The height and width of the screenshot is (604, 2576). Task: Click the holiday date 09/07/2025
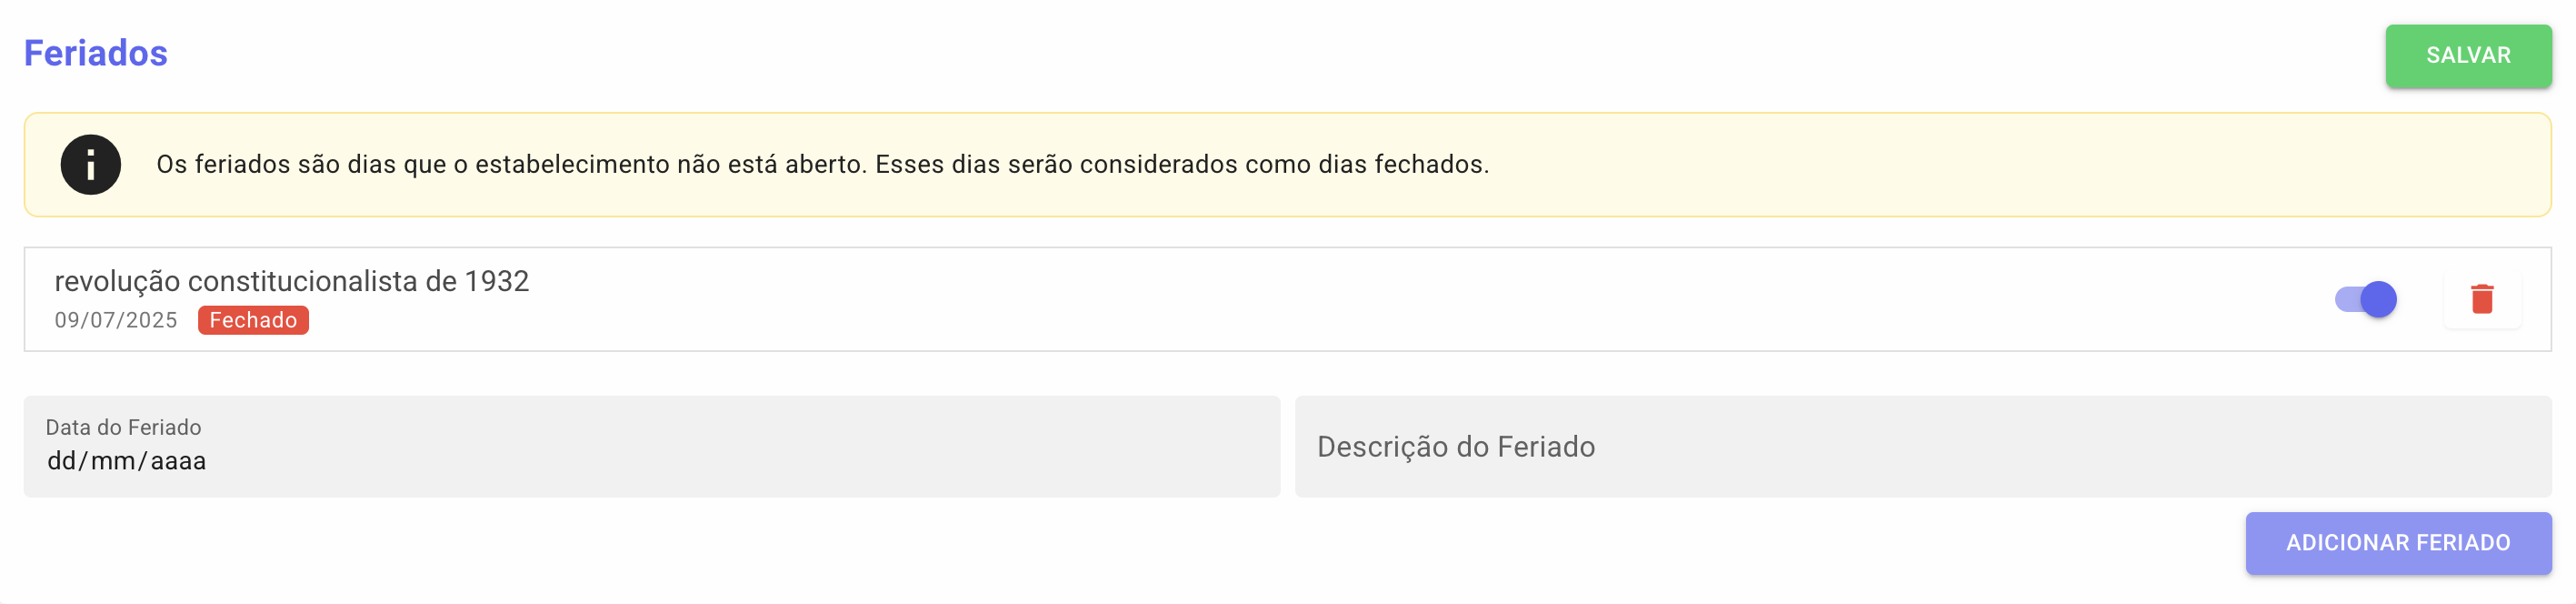[116, 320]
